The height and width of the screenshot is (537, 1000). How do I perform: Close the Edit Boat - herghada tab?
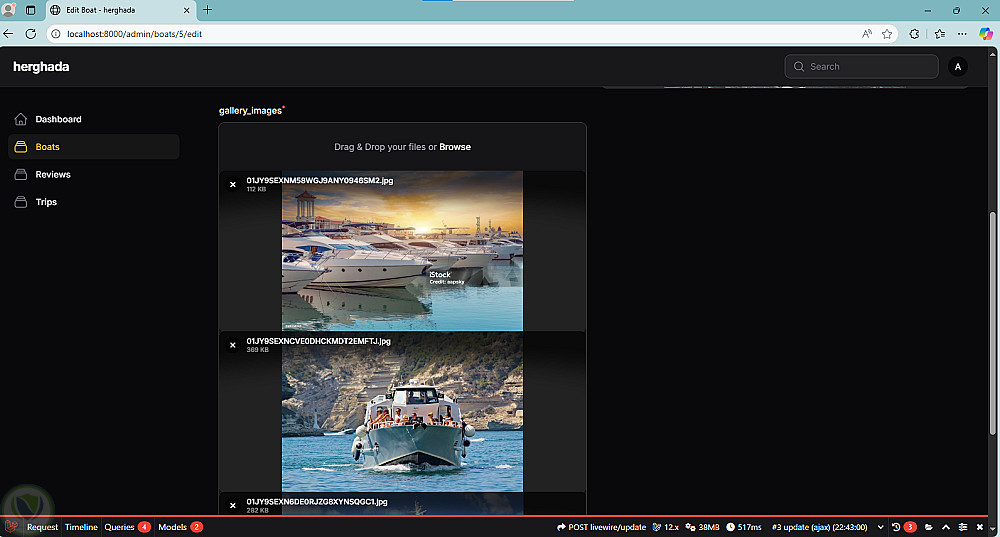[187, 10]
